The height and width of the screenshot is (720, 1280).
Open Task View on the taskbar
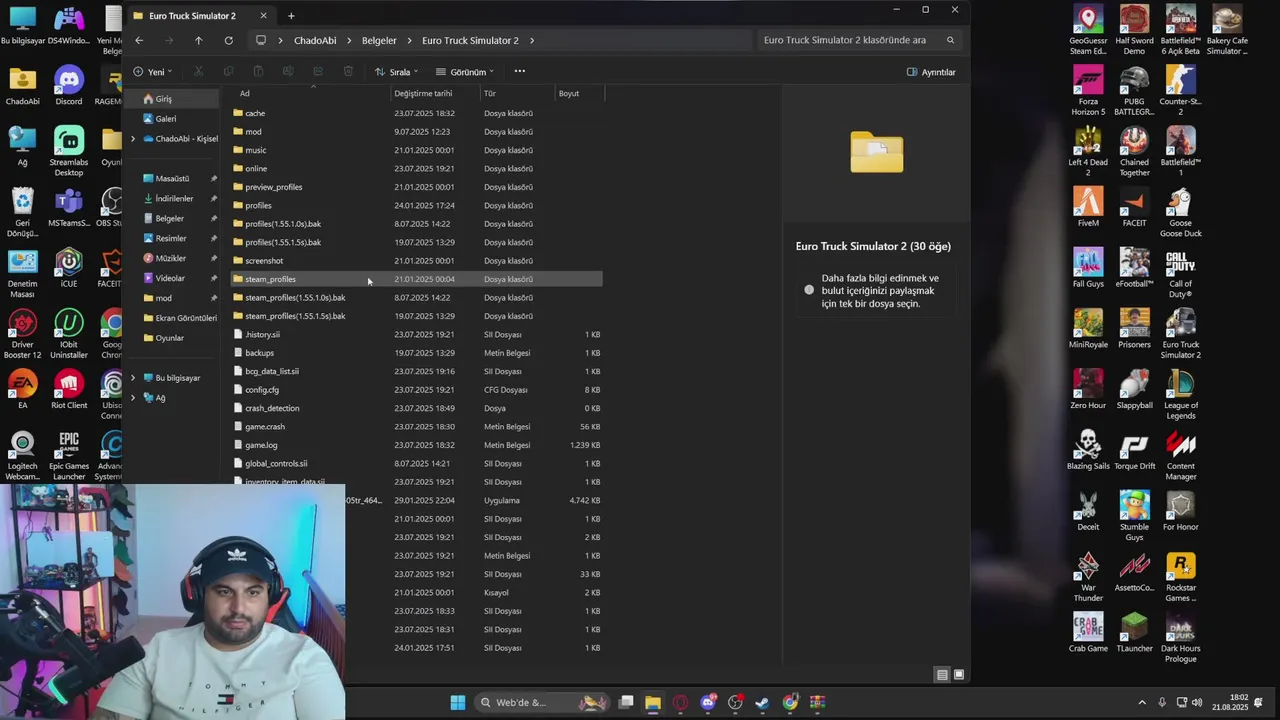(626, 702)
